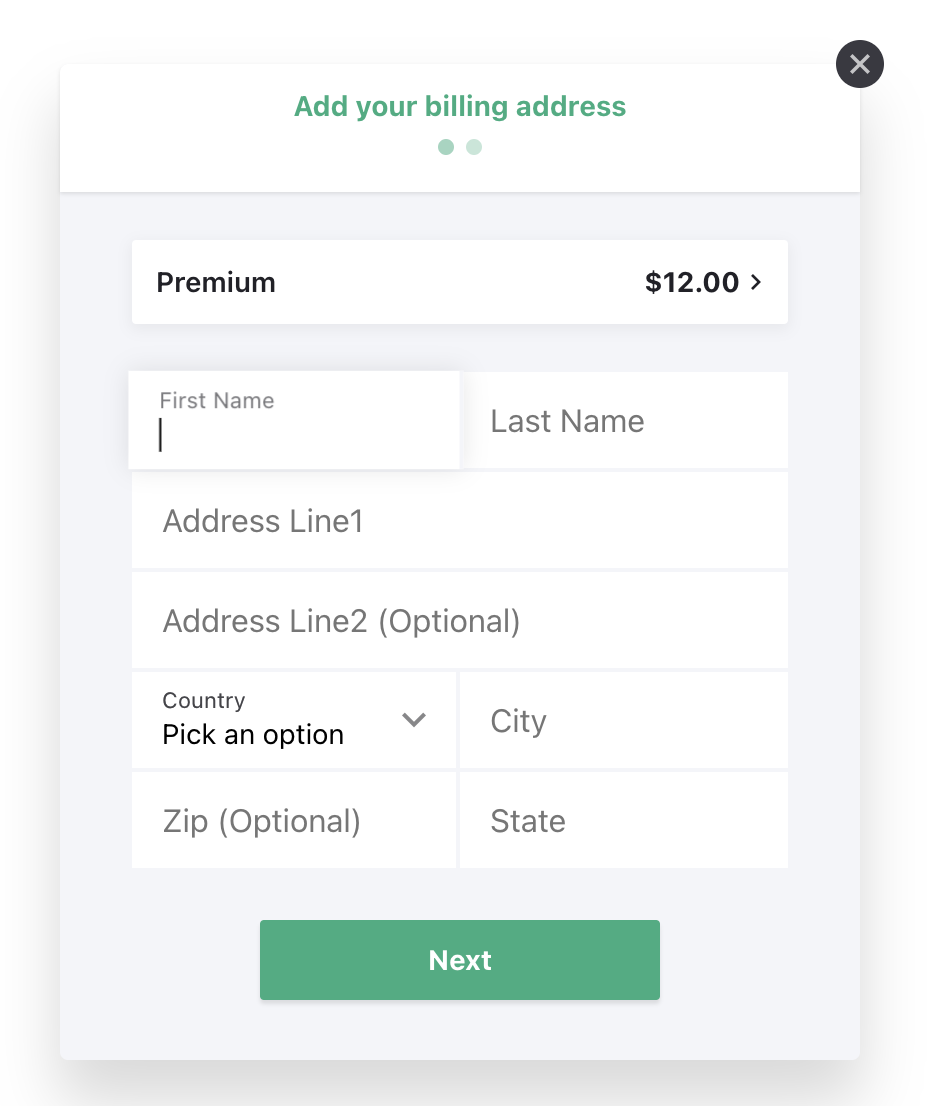
Task: Click the First Name floating label
Action: (217, 401)
